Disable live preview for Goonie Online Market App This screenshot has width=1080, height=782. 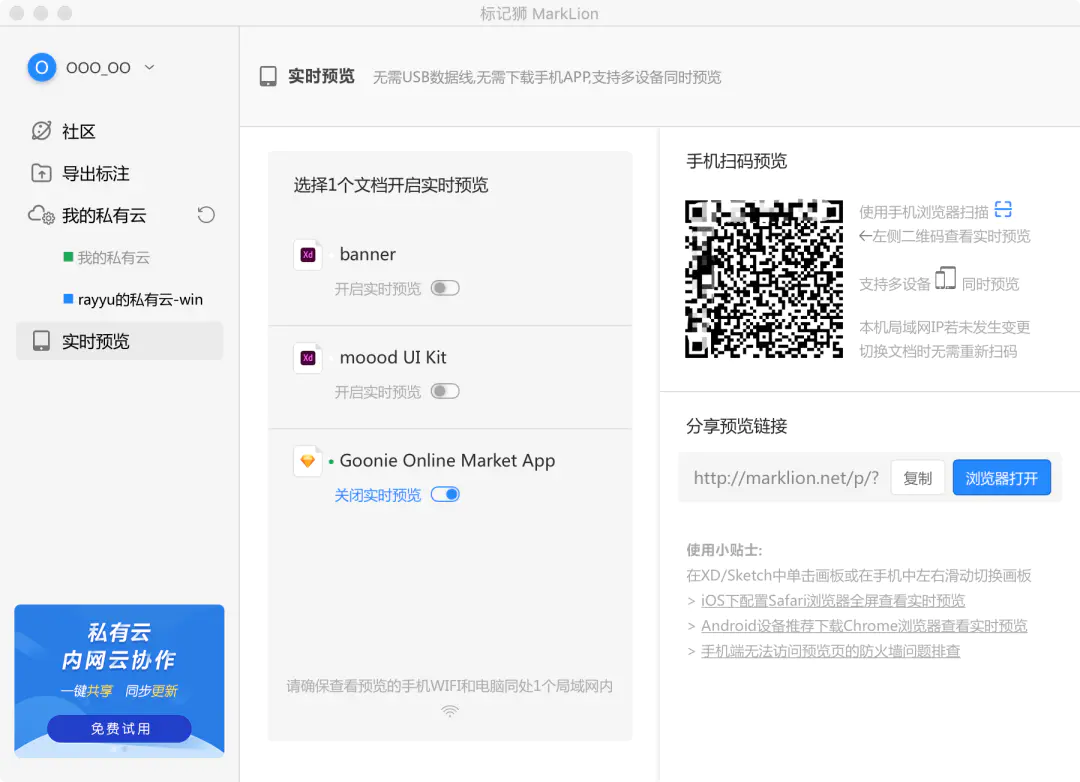point(445,494)
